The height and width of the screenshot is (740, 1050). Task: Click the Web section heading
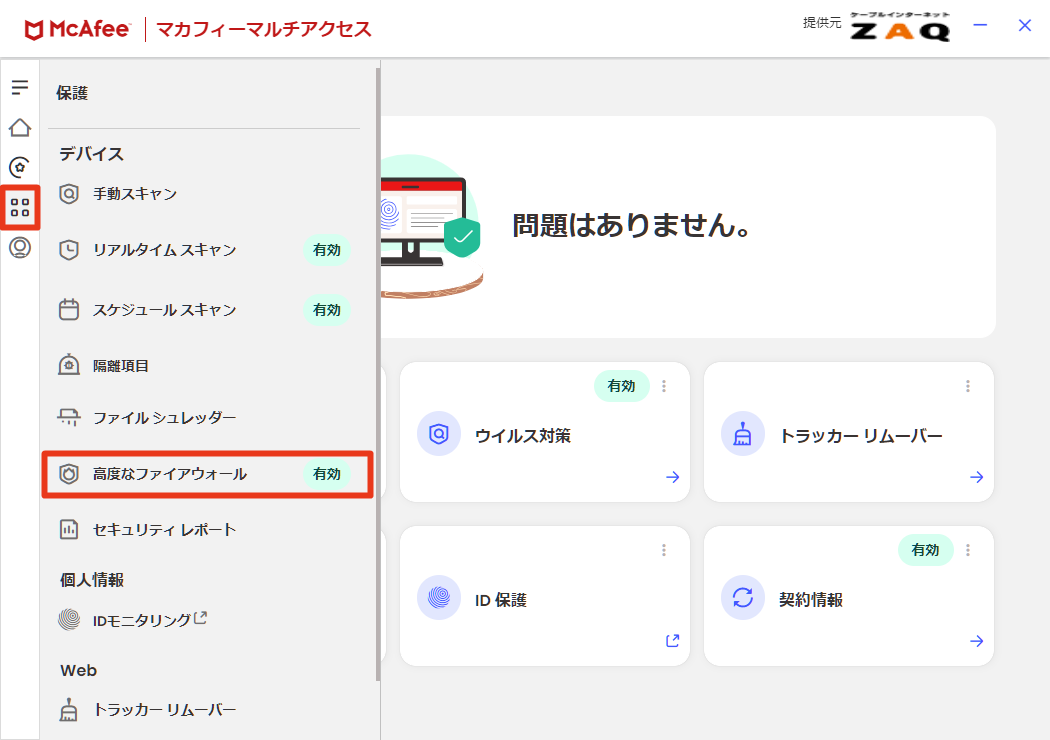tap(78, 670)
